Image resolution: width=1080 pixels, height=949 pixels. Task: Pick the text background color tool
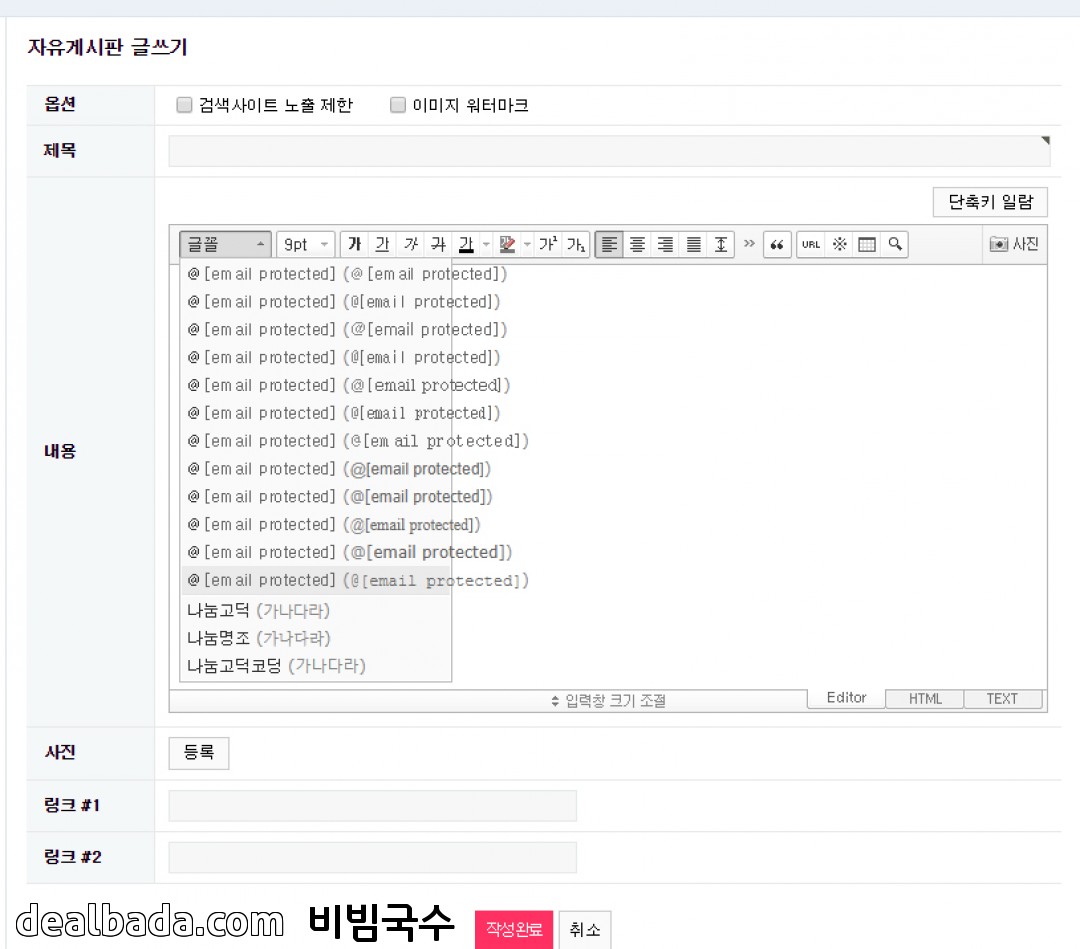(x=507, y=245)
